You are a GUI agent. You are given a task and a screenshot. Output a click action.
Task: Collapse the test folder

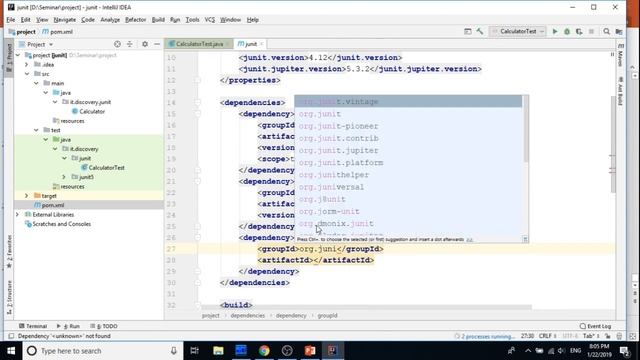pyautogui.click(x=36, y=130)
